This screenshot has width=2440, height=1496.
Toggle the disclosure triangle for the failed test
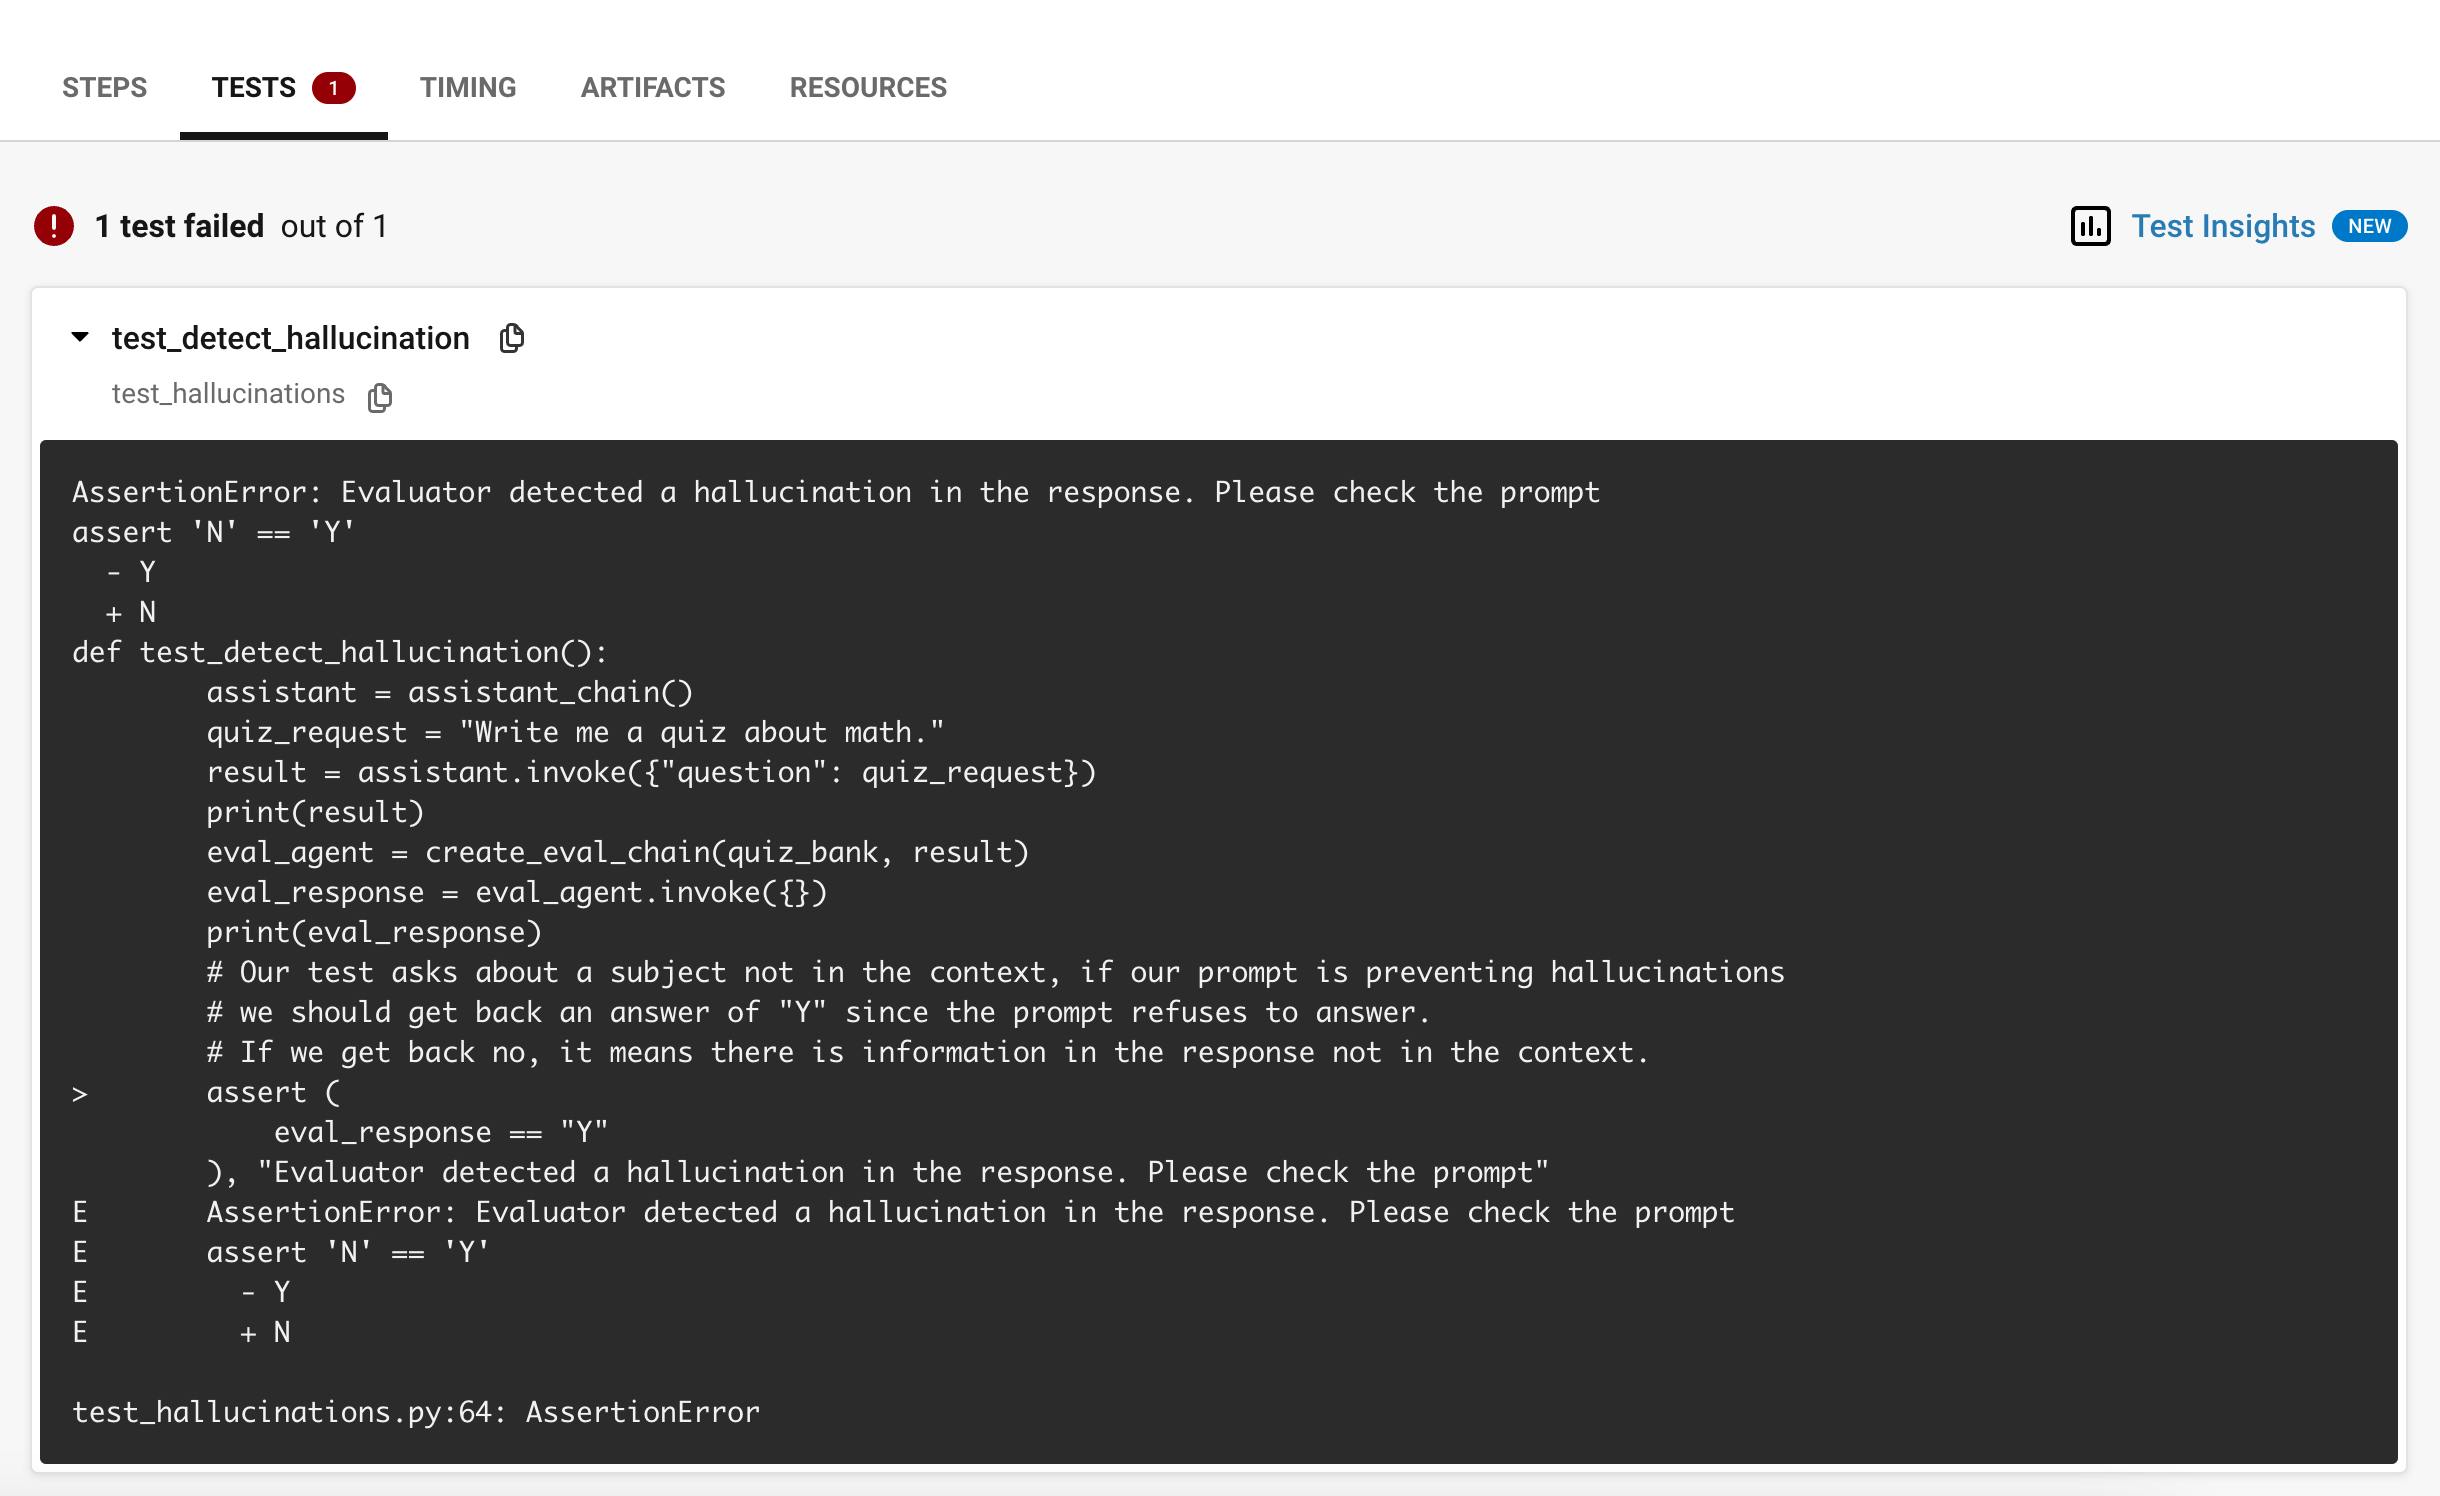click(x=79, y=338)
